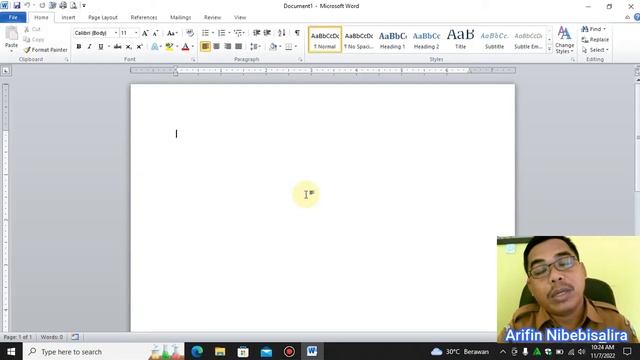Open Line and Paragraph Spacing

click(254, 47)
